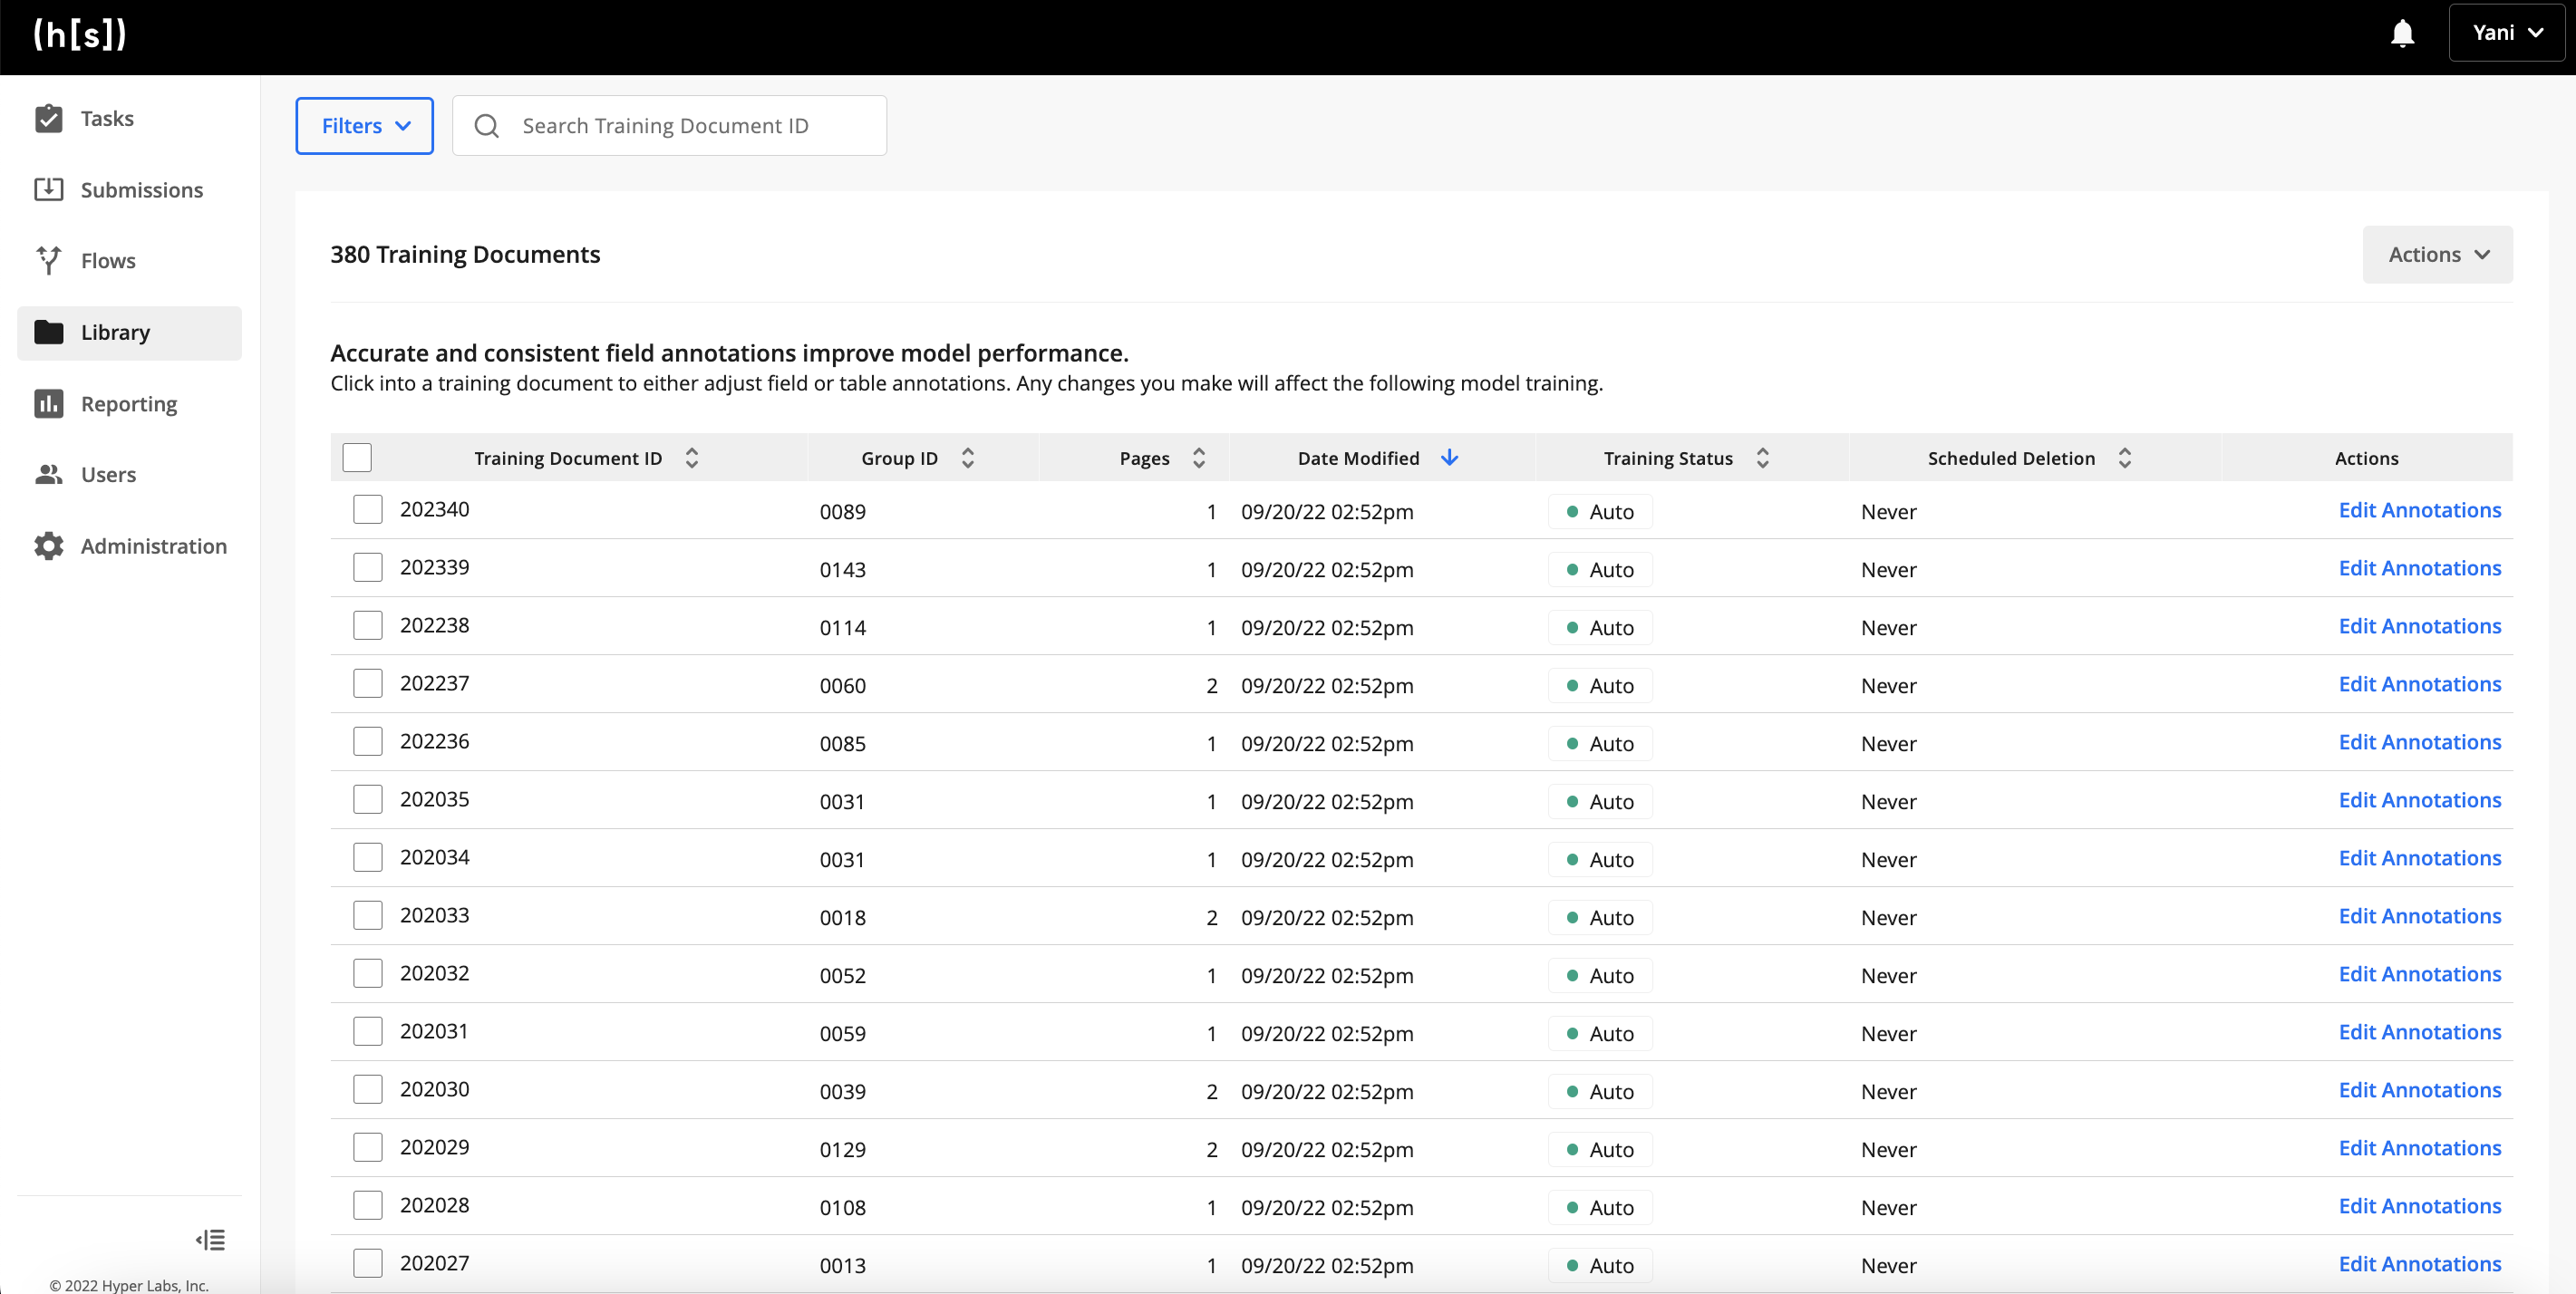Click the Users people icon
This screenshot has height=1294, width=2576.
pos(48,474)
